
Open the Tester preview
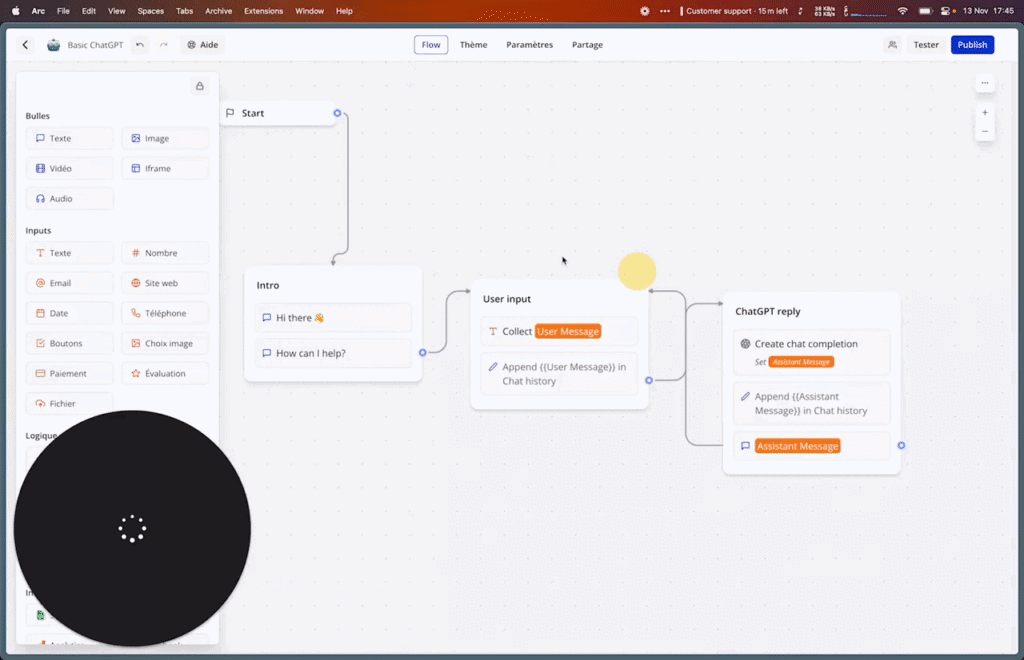925,44
